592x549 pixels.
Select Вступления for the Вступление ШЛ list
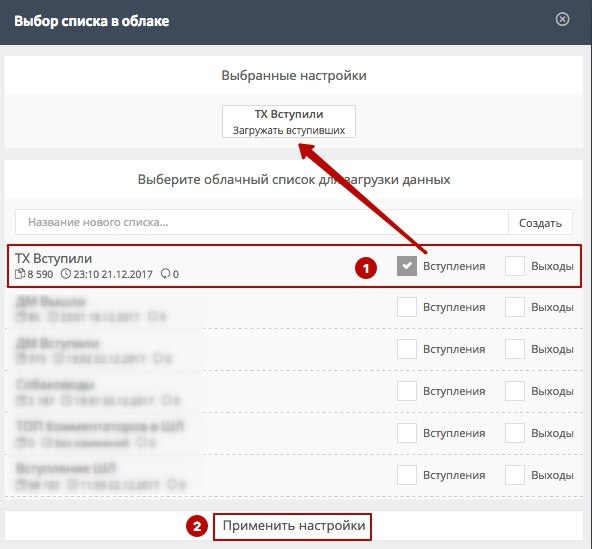point(407,474)
